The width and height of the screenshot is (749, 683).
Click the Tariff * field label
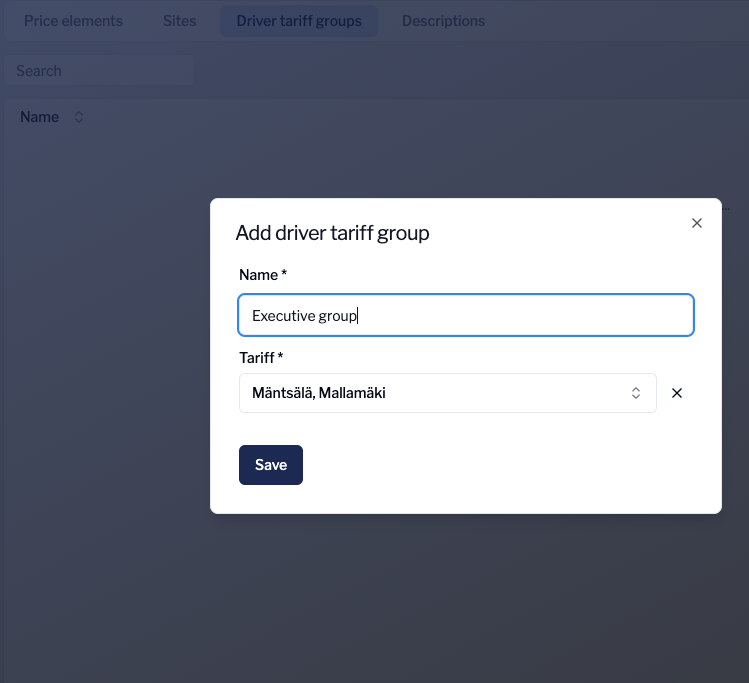[262, 357]
